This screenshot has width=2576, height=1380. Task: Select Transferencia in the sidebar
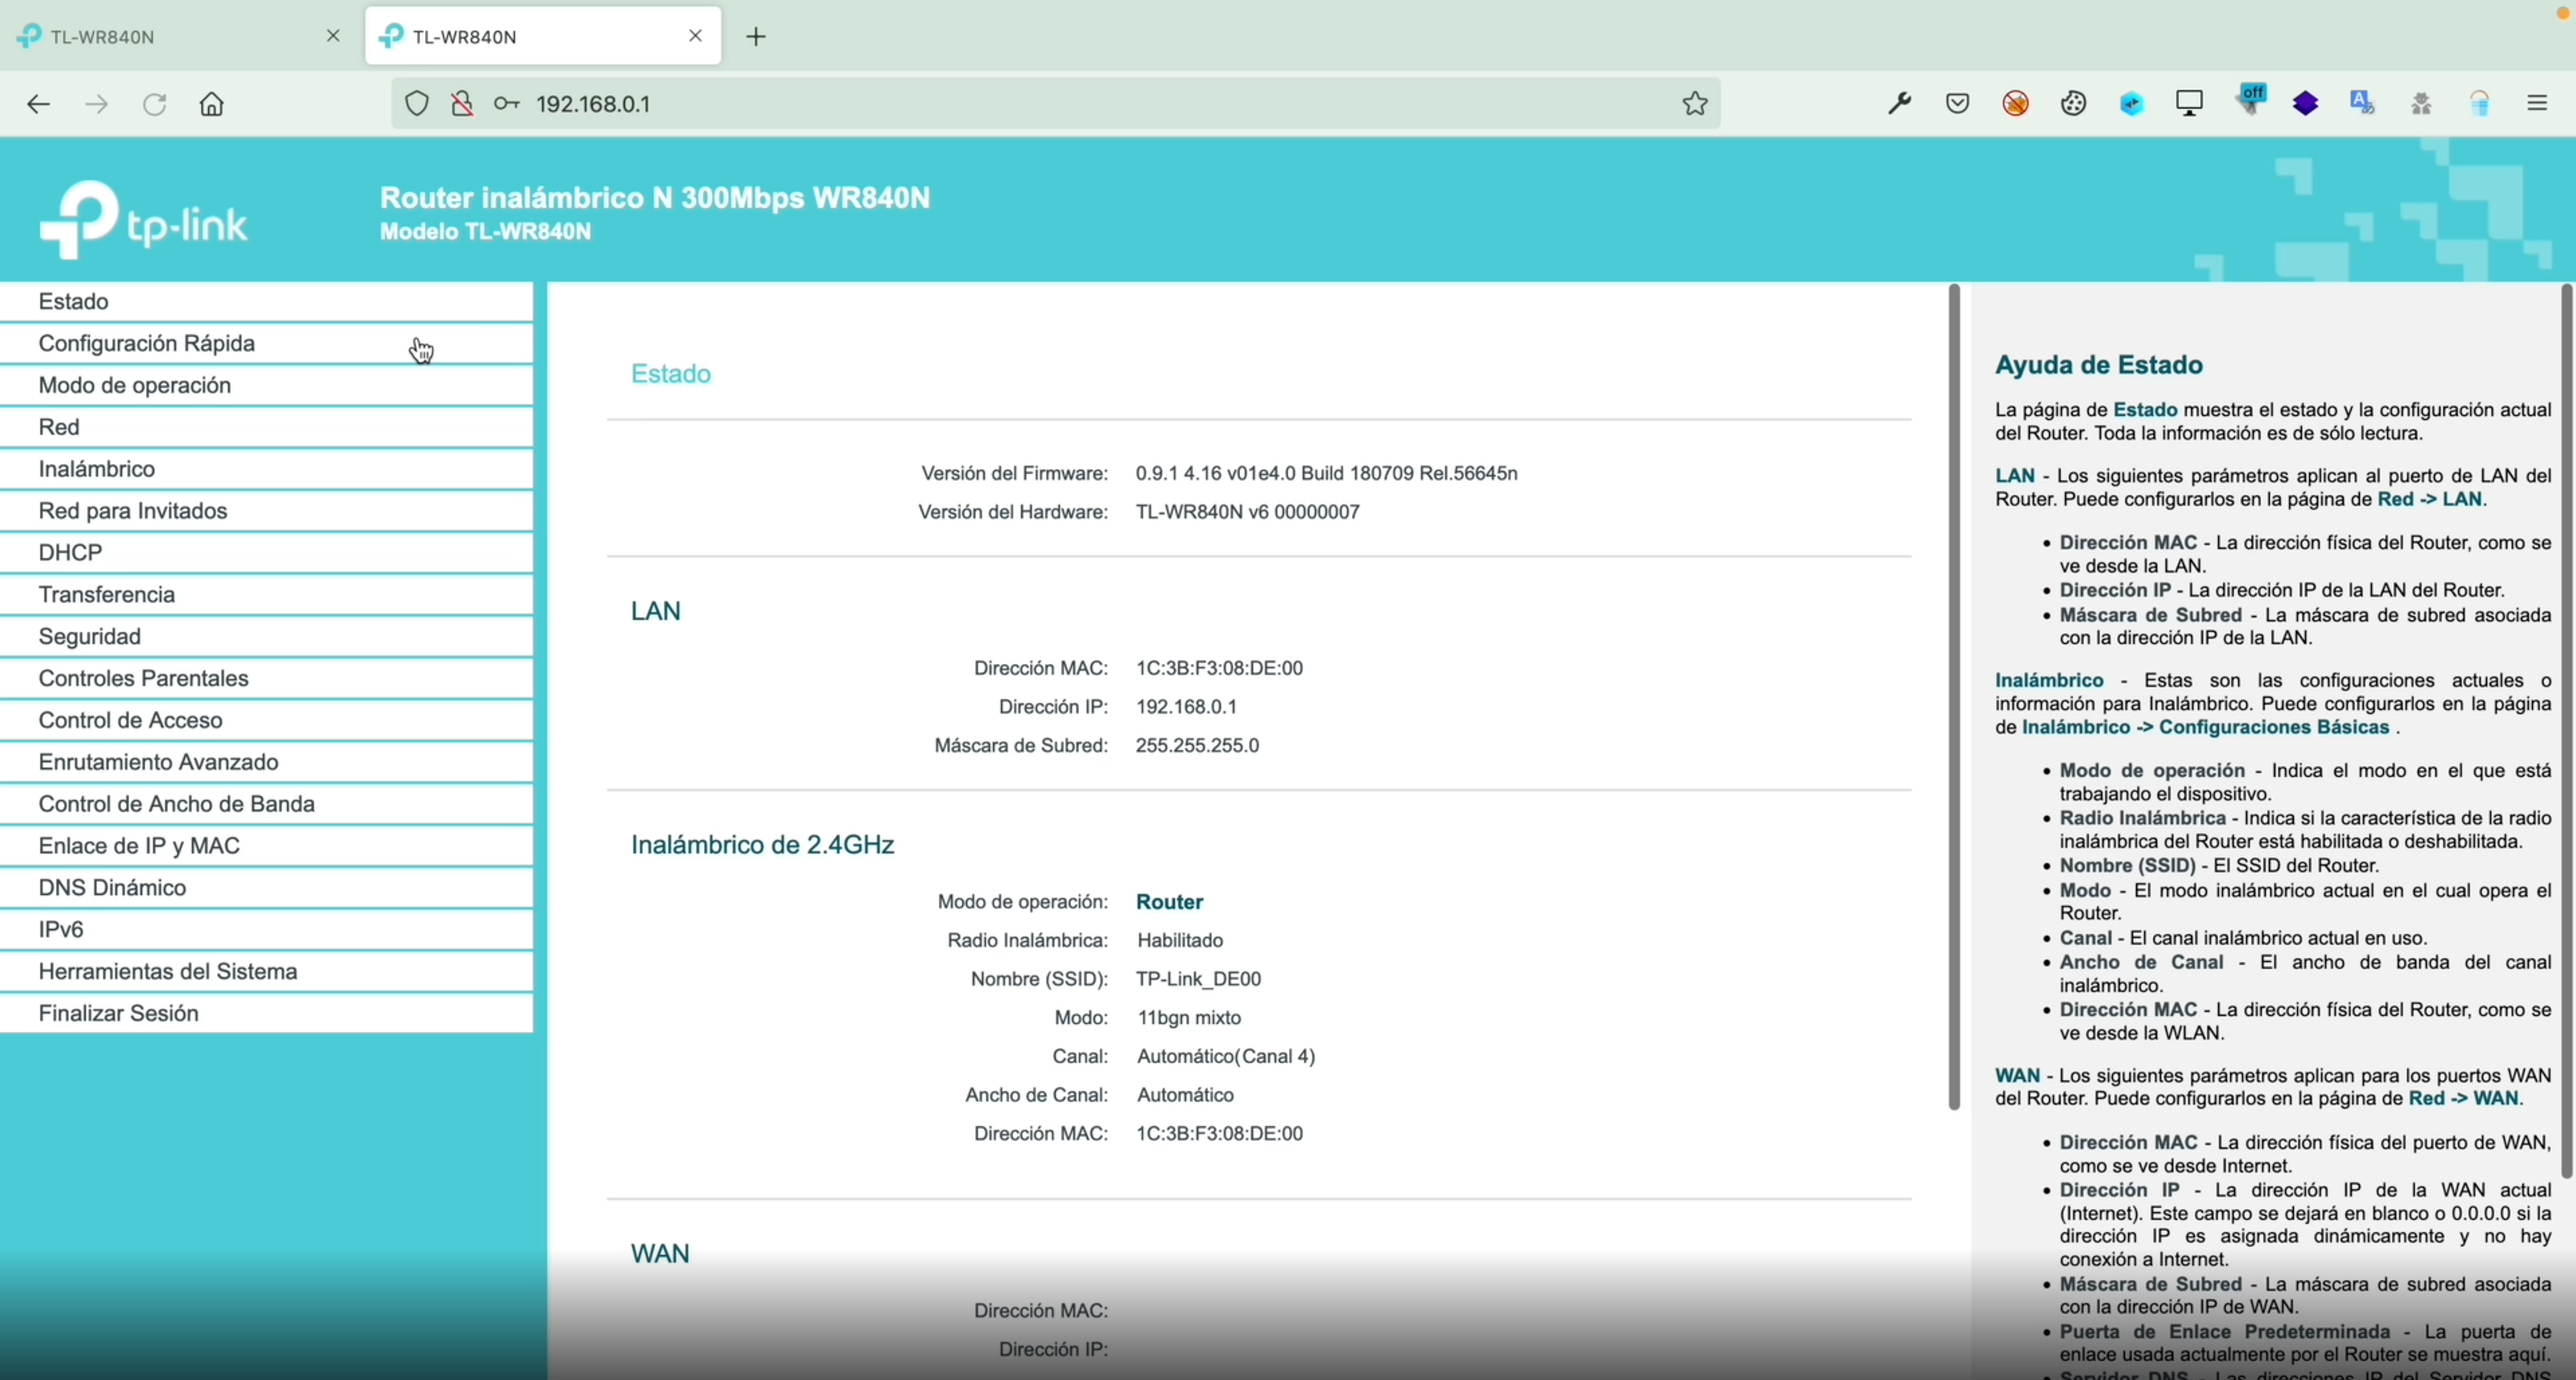pyautogui.click(x=266, y=595)
